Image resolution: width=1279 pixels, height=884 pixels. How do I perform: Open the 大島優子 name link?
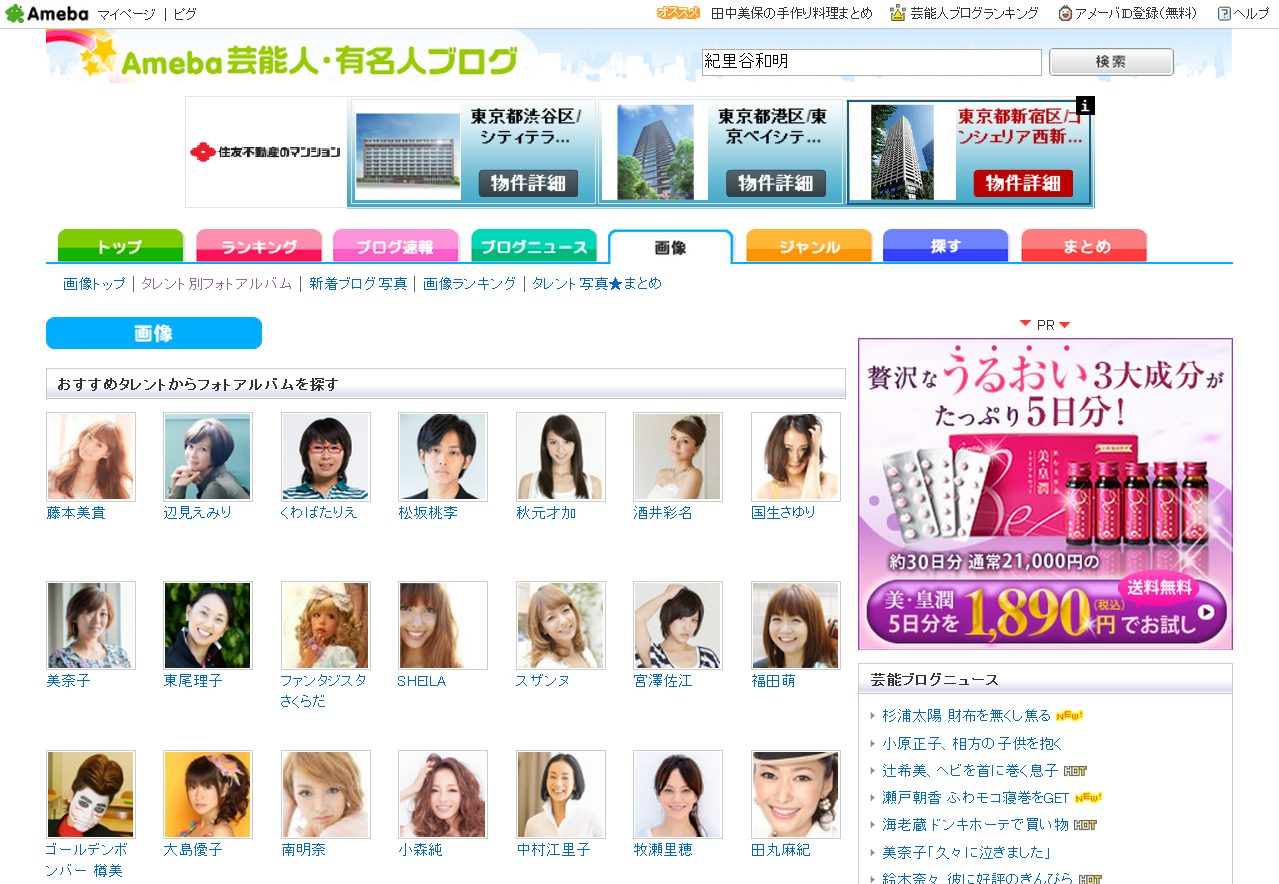pyautogui.click(x=193, y=850)
